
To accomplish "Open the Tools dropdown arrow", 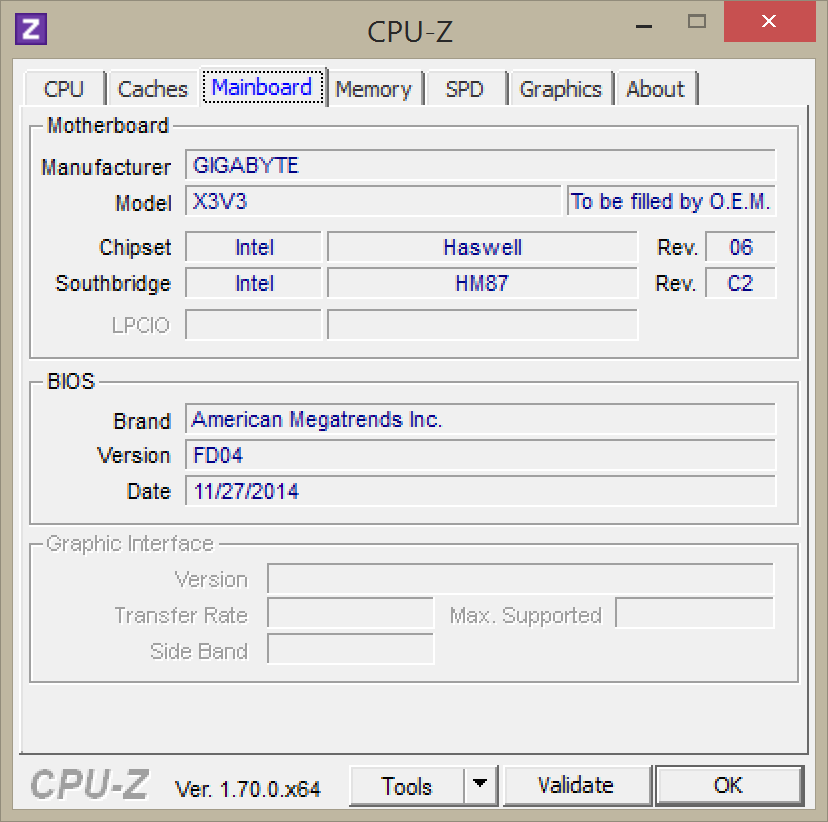I will pyautogui.click(x=481, y=785).
